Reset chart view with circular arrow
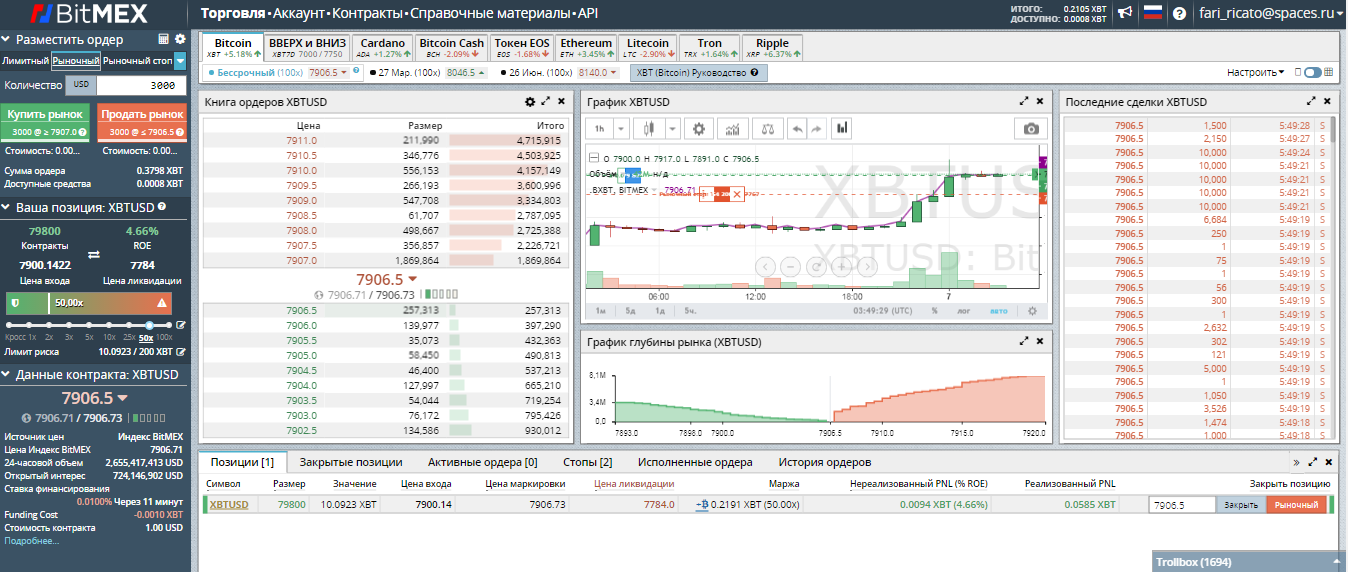1348x572 pixels. [816, 266]
